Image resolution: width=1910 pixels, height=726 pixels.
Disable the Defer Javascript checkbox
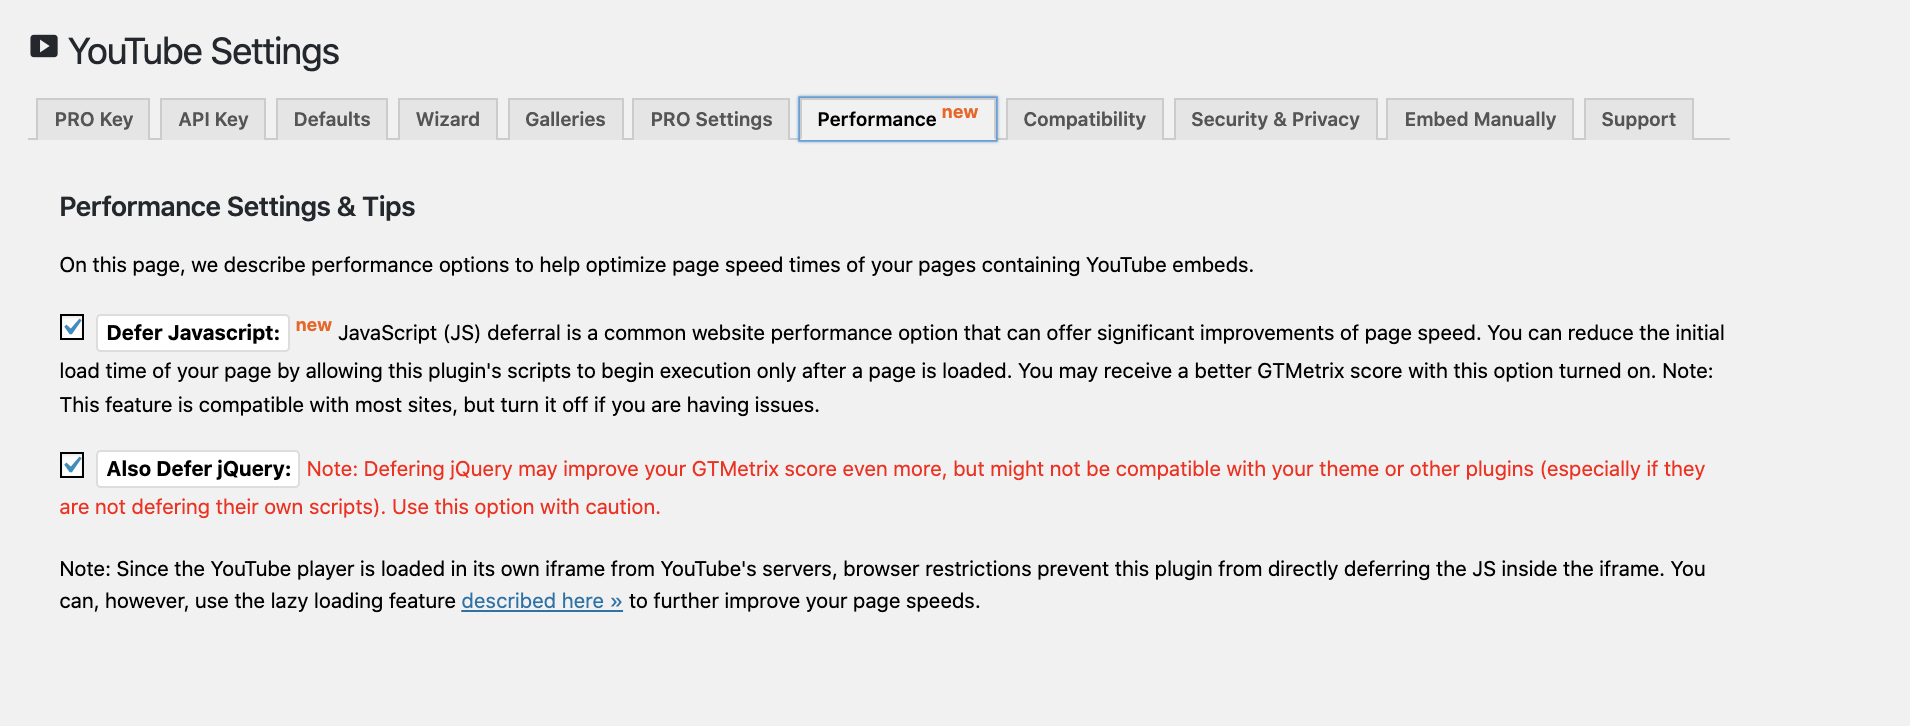[x=71, y=327]
